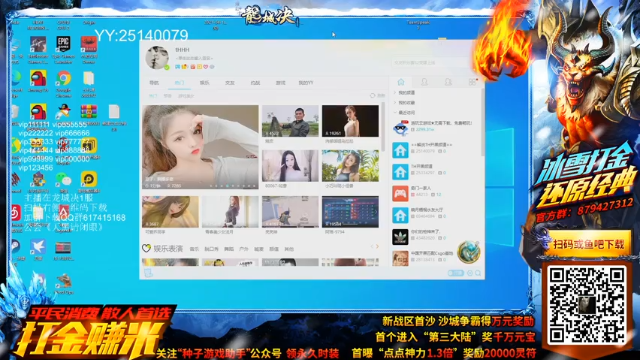Open the apps grid tab in the YY right panel
Viewport: 640px width, 360px height.
(472, 82)
